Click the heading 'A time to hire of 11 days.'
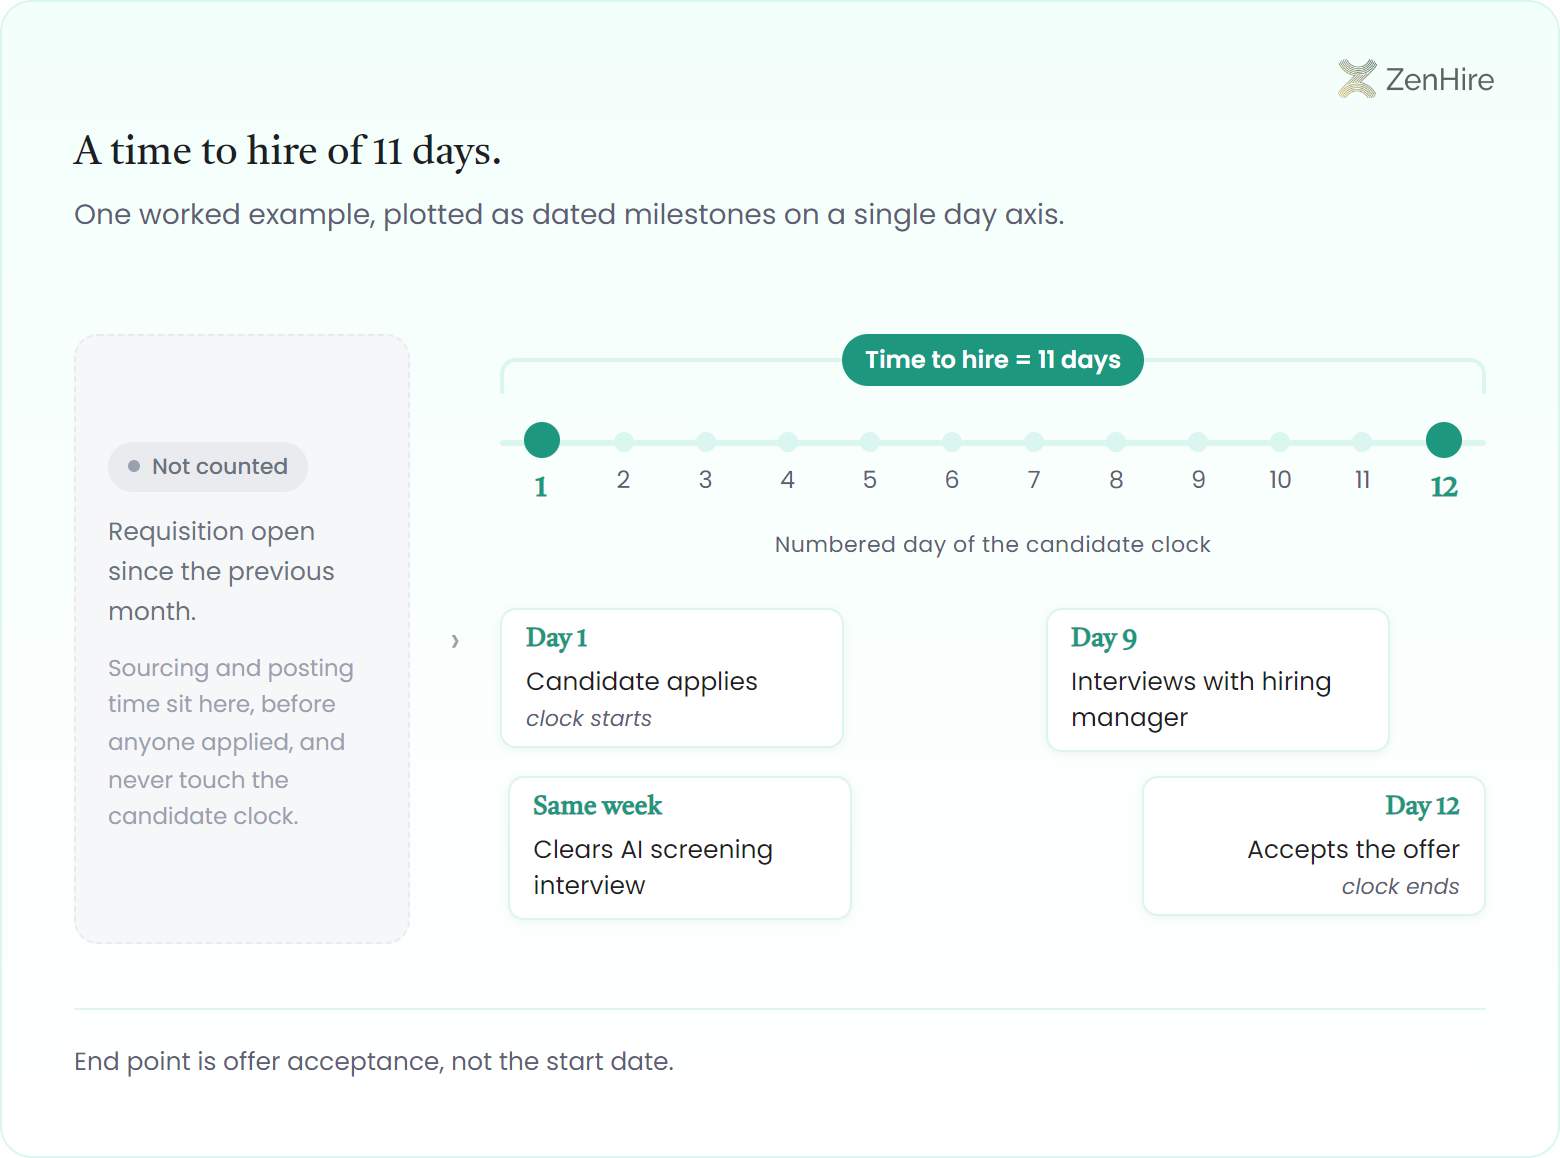The height and width of the screenshot is (1158, 1560). (288, 151)
